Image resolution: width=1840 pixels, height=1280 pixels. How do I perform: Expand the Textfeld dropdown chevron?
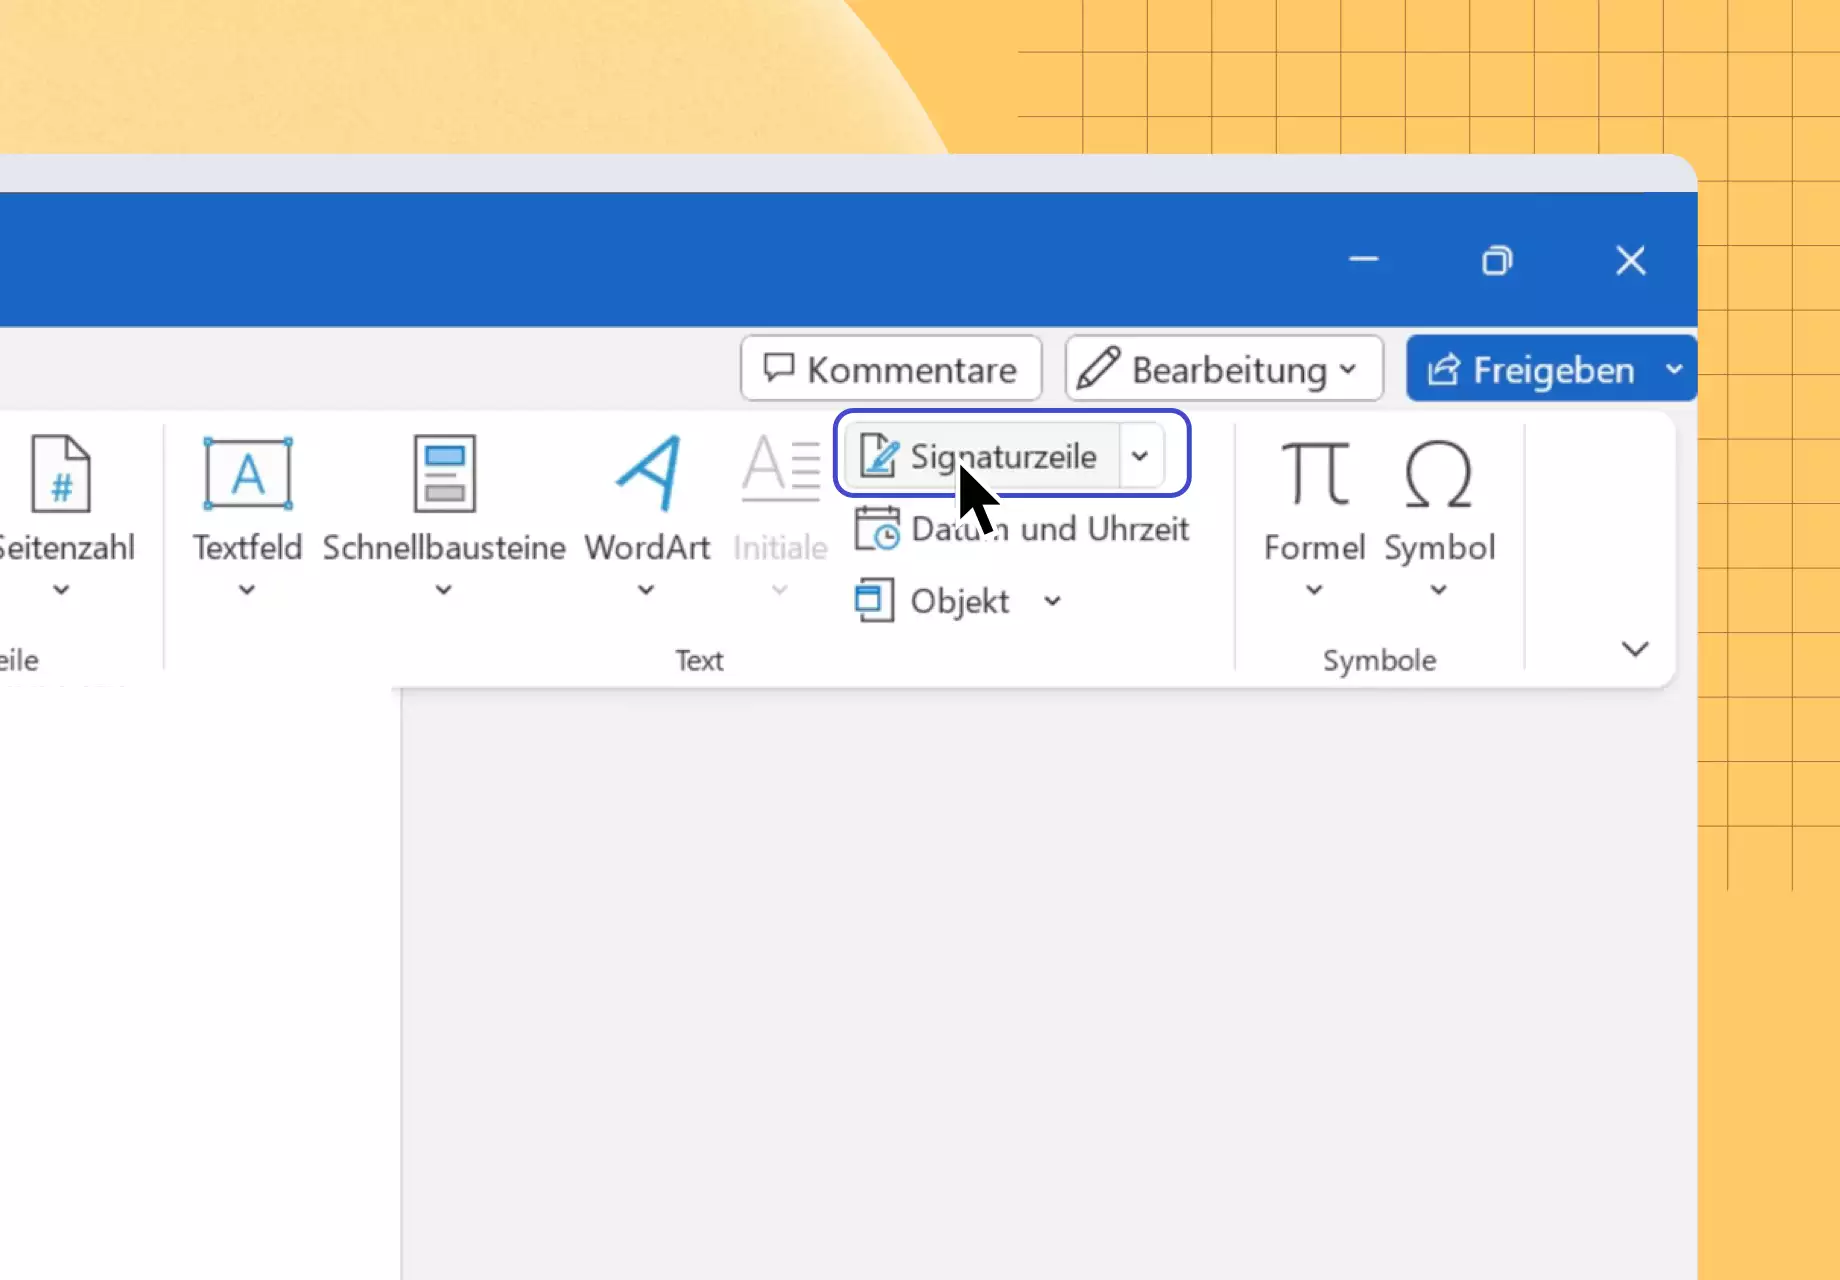tap(247, 590)
